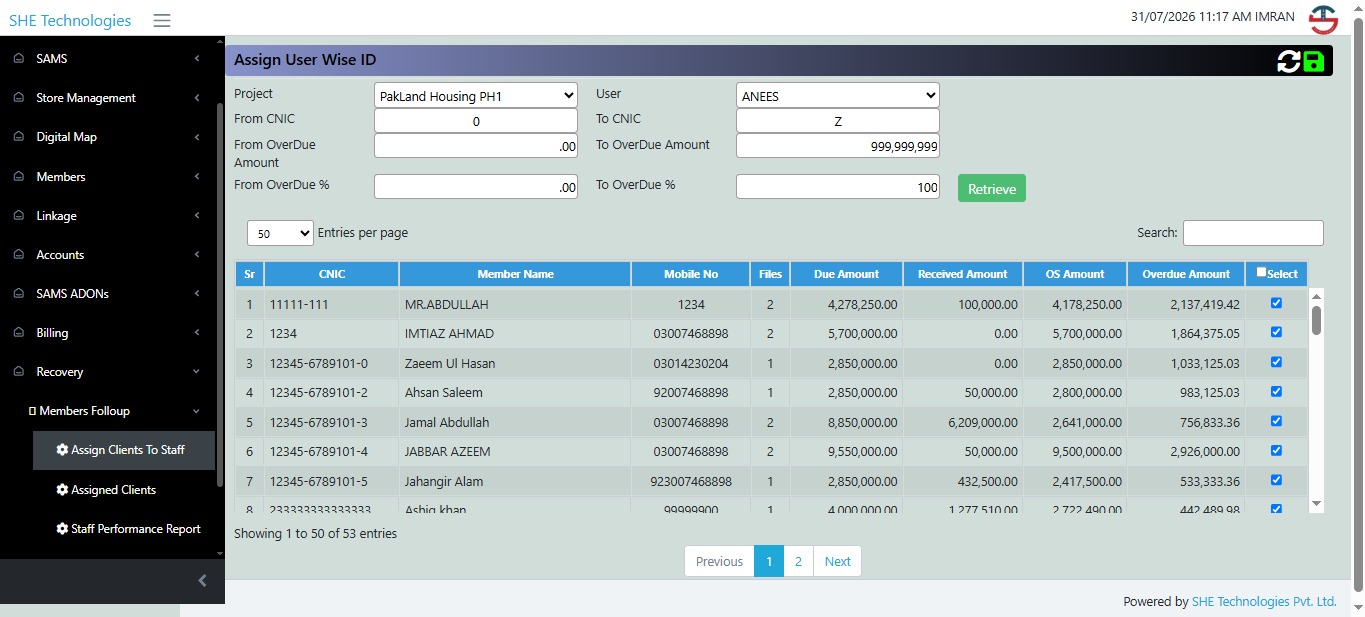Go to page 2 of results
The image size is (1365, 617).
(798, 561)
